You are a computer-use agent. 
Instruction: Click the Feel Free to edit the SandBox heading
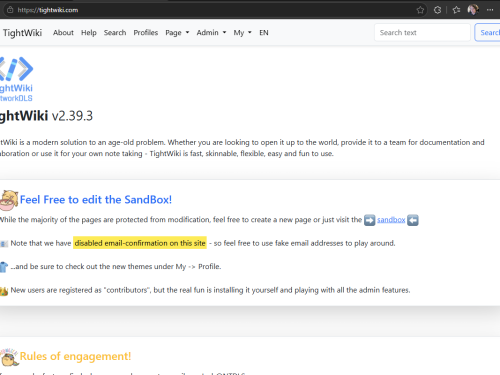click(96, 199)
